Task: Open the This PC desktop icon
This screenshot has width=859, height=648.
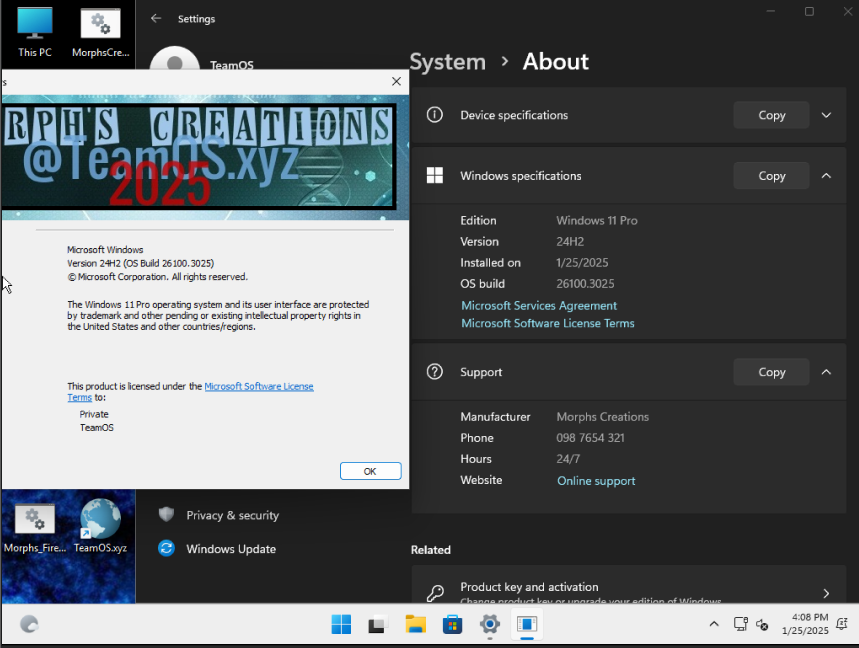Action: [x=35, y=32]
